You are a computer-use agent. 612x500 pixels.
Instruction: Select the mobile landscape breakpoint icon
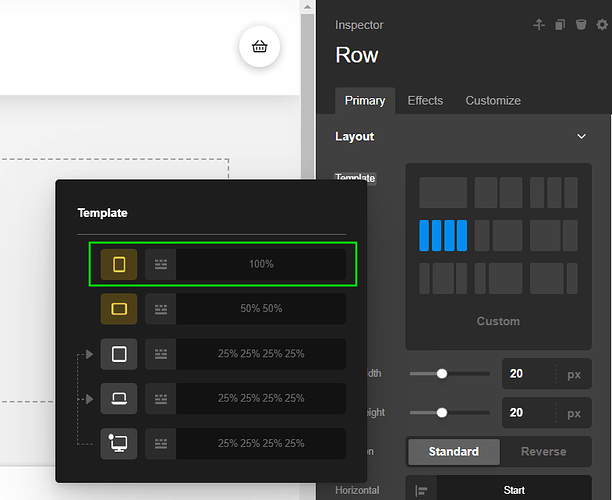pyautogui.click(x=119, y=309)
